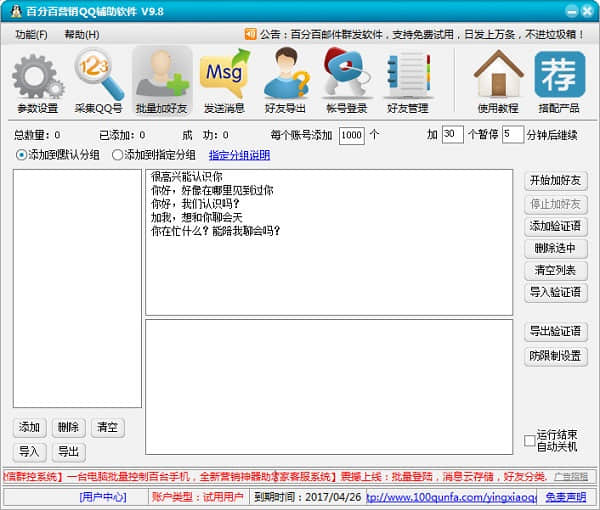Open 搭配产品 recommend icon

pyautogui.click(x=559, y=82)
